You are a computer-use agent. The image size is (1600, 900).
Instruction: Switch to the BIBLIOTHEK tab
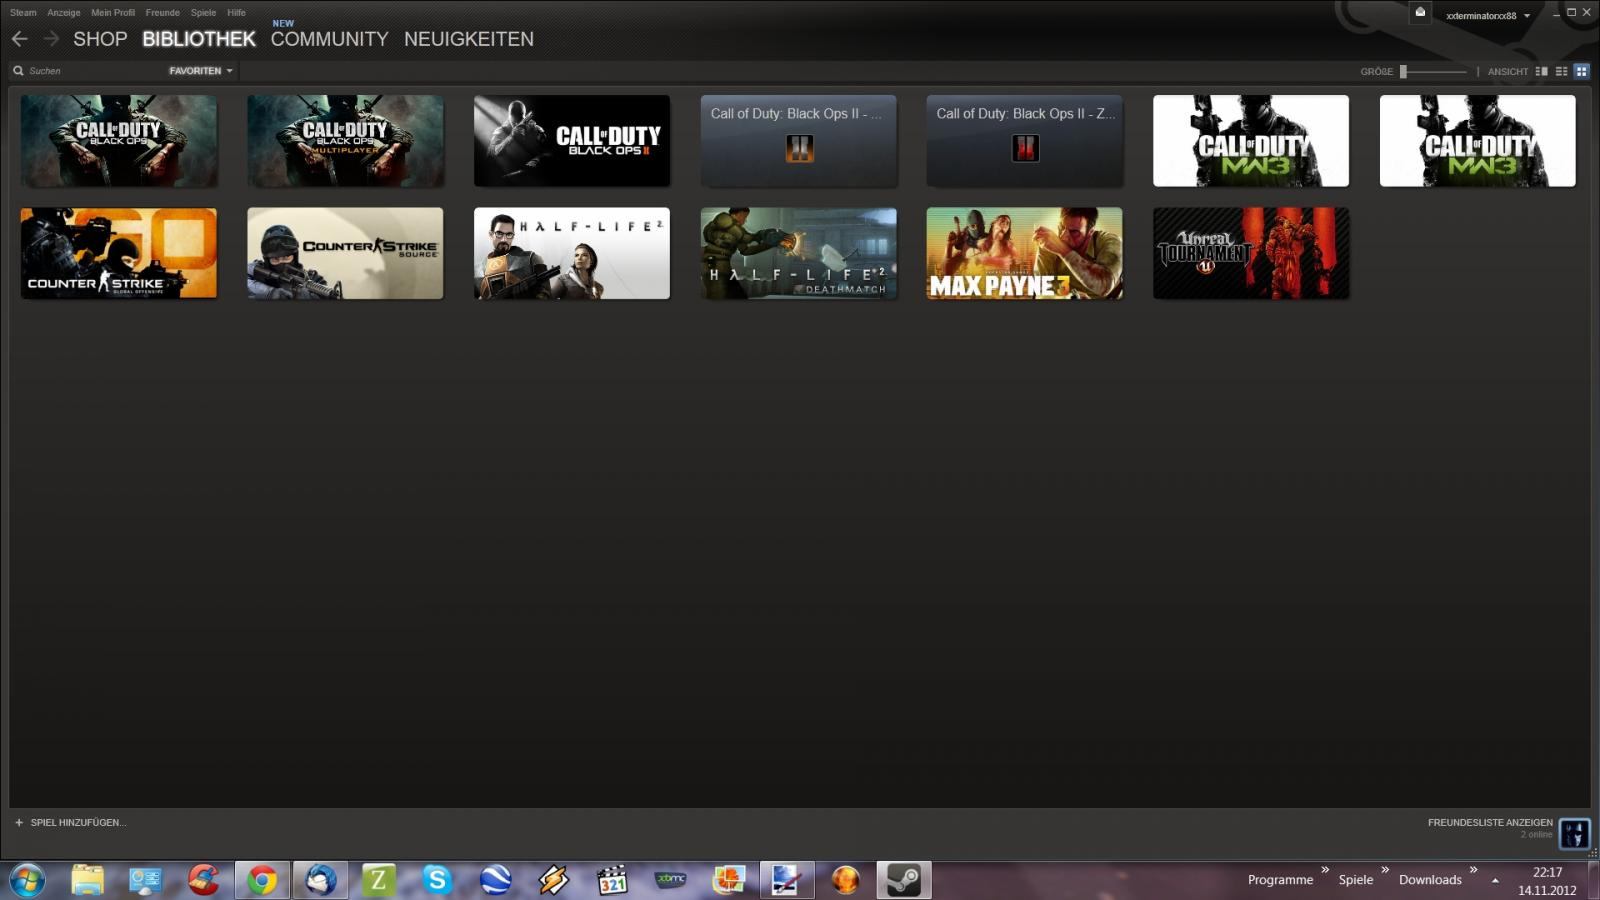point(199,39)
